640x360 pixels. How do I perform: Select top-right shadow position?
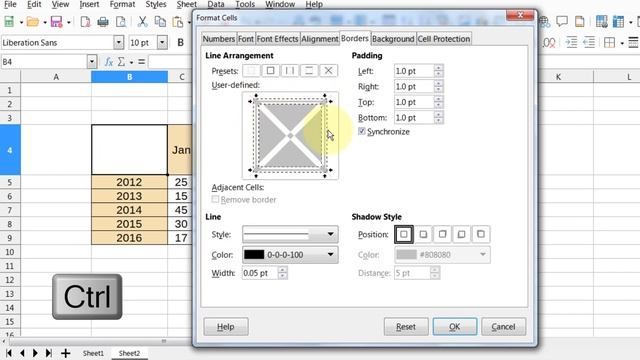pos(442,234)
